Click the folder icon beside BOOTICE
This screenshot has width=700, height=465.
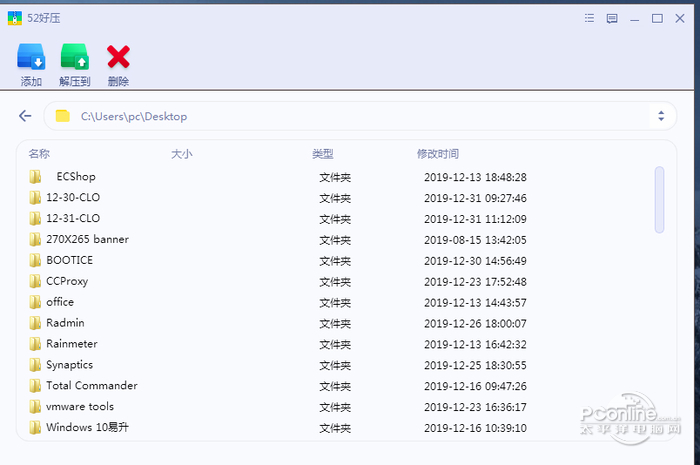click(x=35, y=261)
